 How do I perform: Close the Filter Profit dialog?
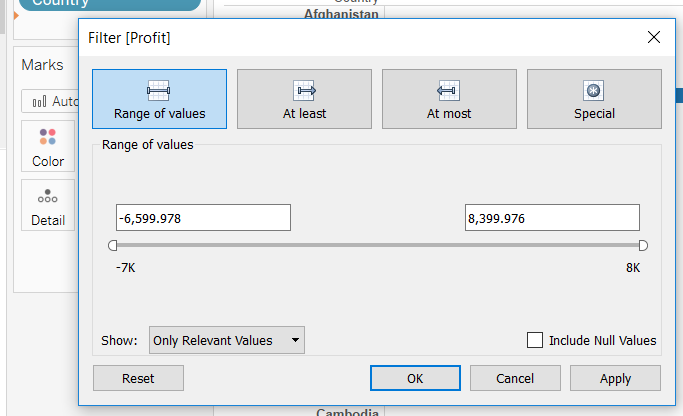[x=654, y=37]
